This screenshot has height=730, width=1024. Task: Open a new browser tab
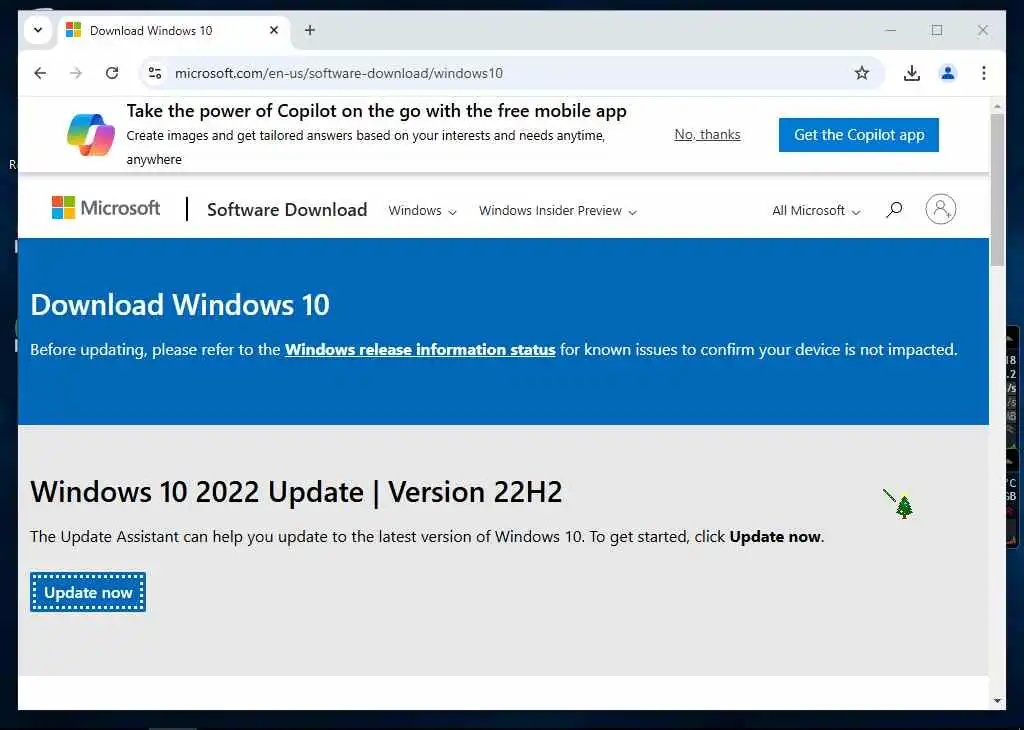tap(310, 30)
